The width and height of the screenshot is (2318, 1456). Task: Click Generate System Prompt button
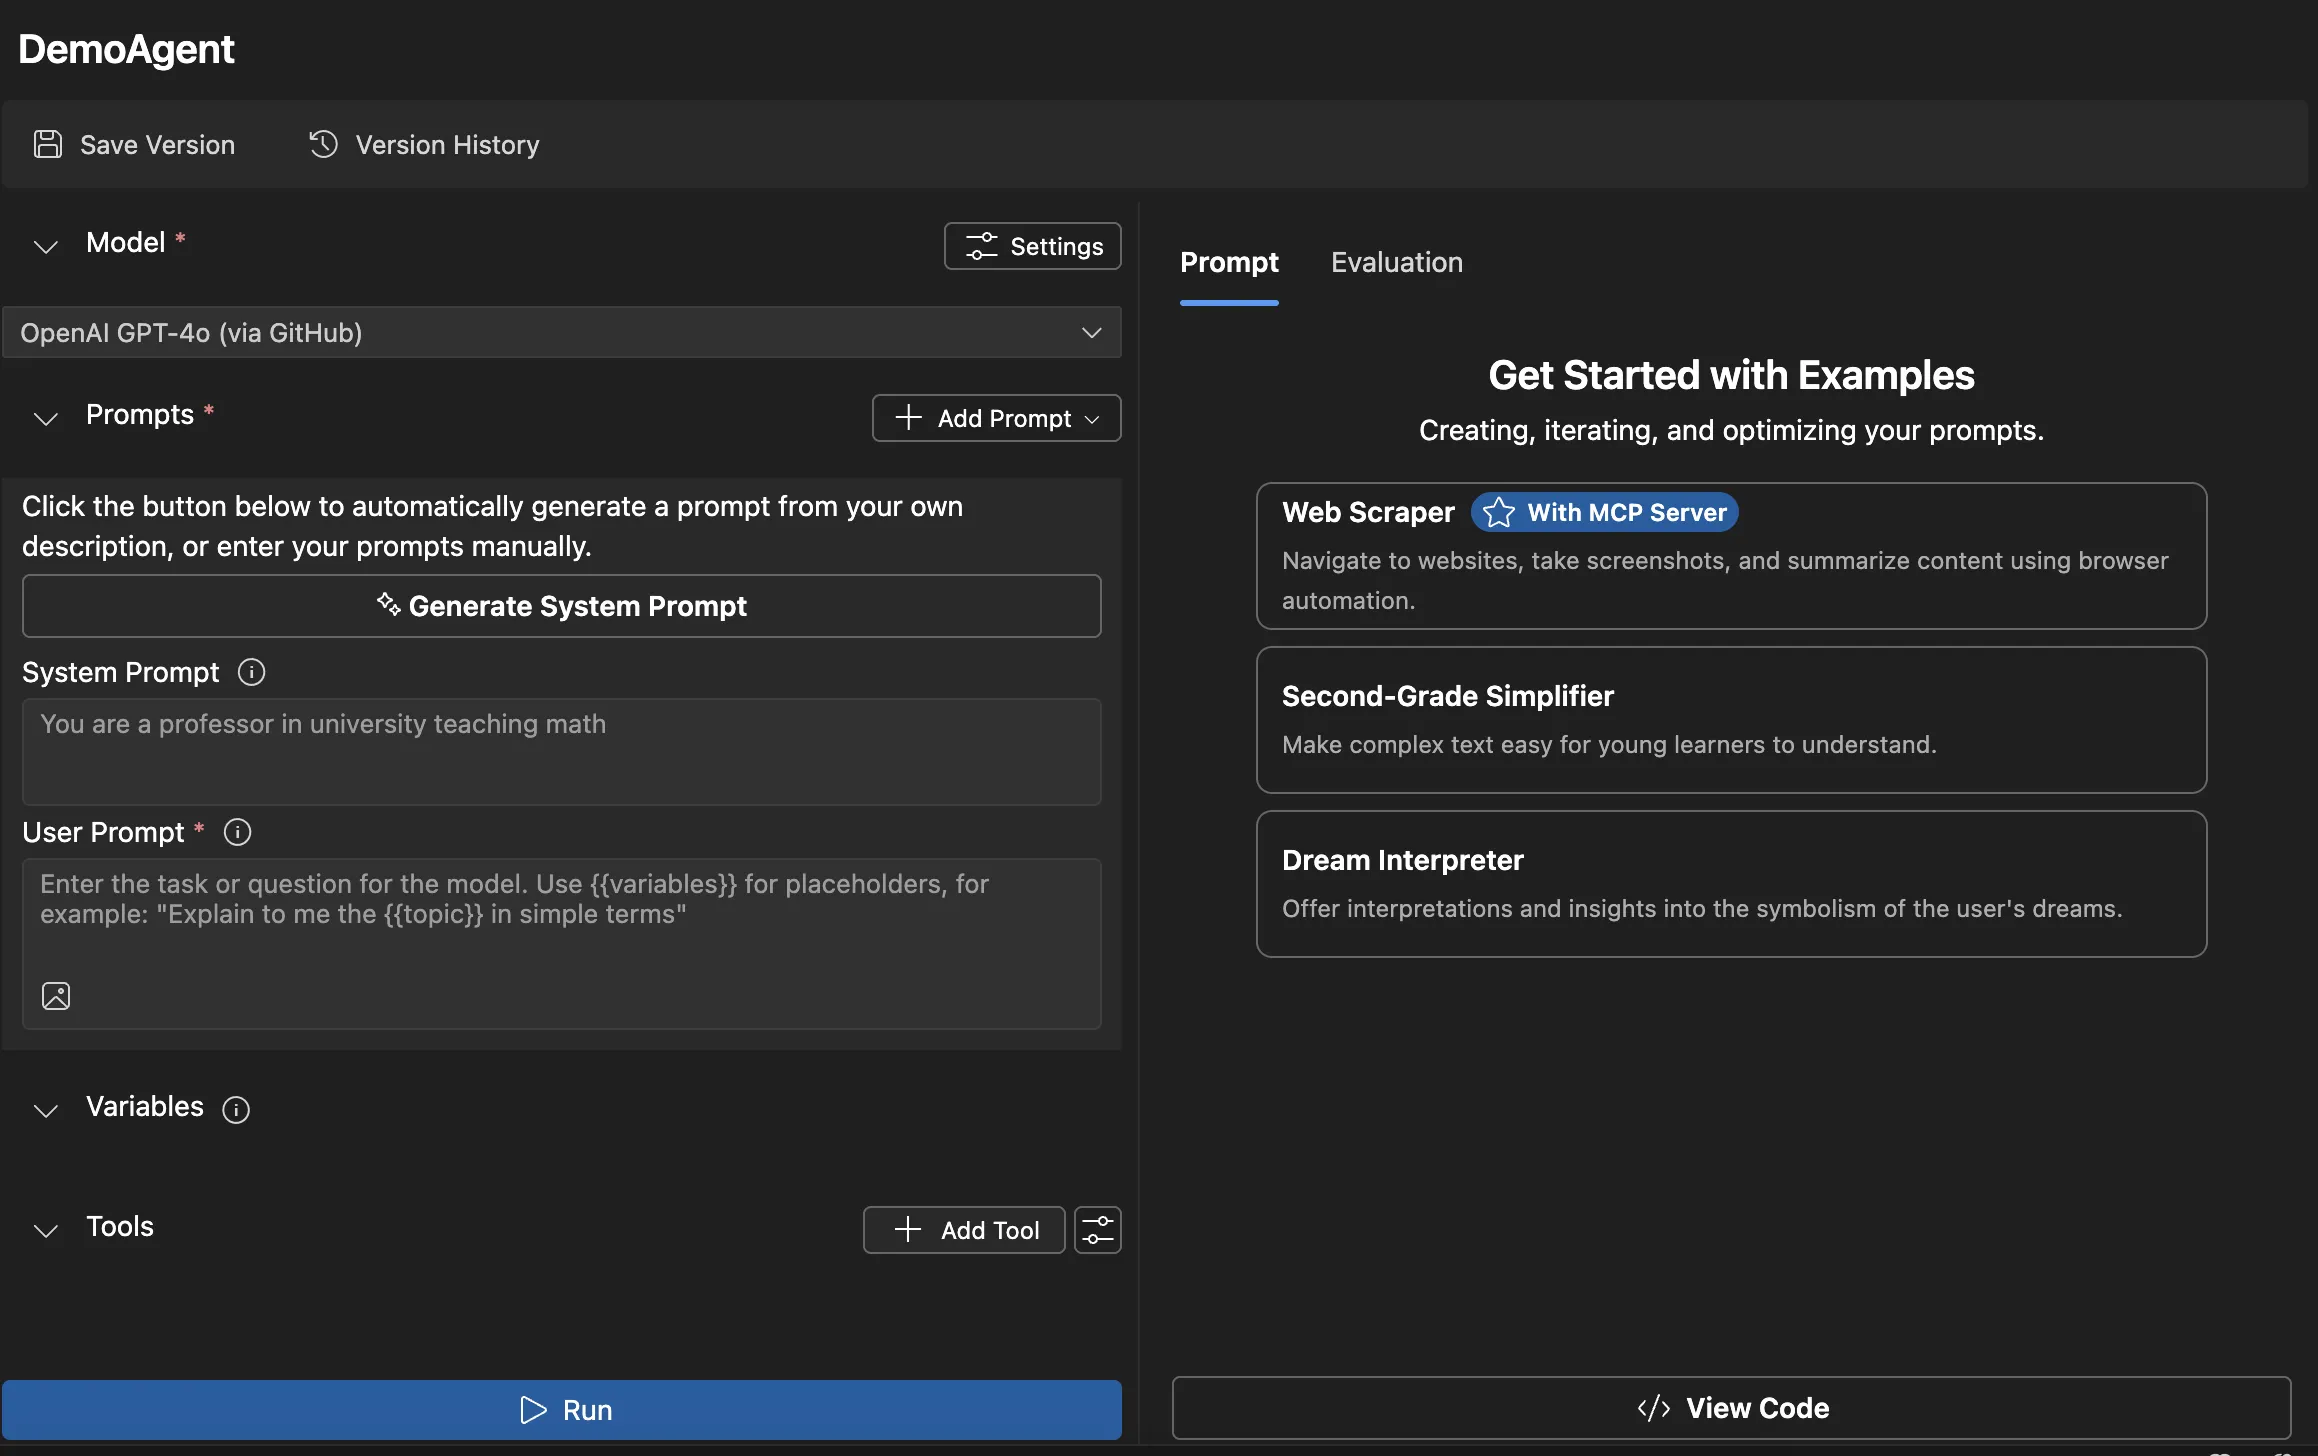tap(562, 606)
